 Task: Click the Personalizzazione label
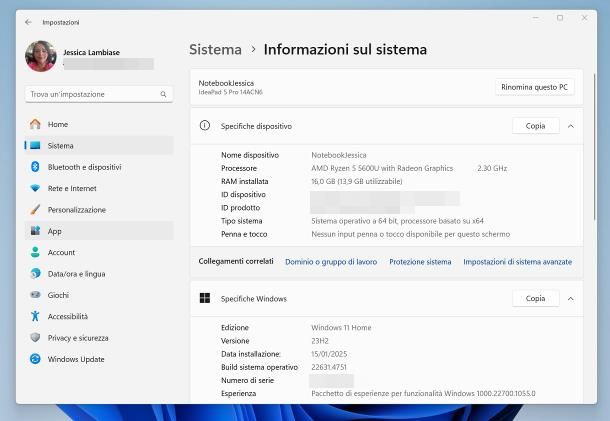coord(77,210)
